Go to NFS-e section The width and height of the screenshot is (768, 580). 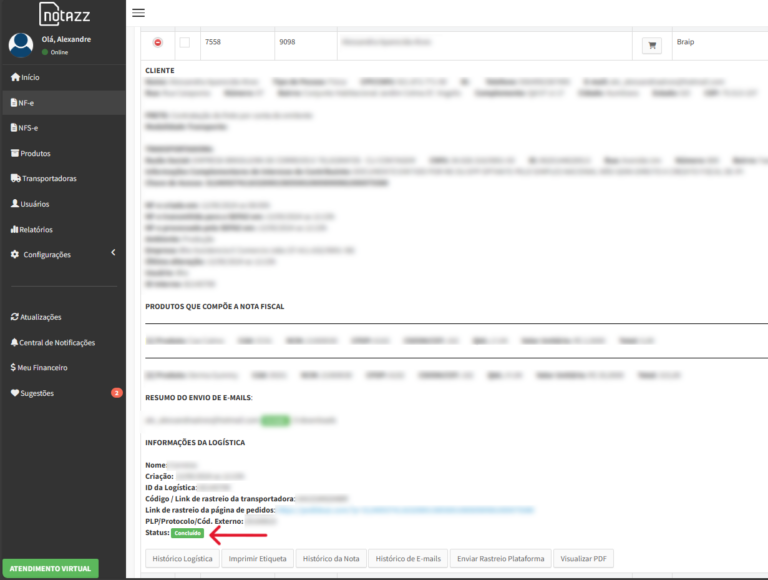click(x=29, y=128)
